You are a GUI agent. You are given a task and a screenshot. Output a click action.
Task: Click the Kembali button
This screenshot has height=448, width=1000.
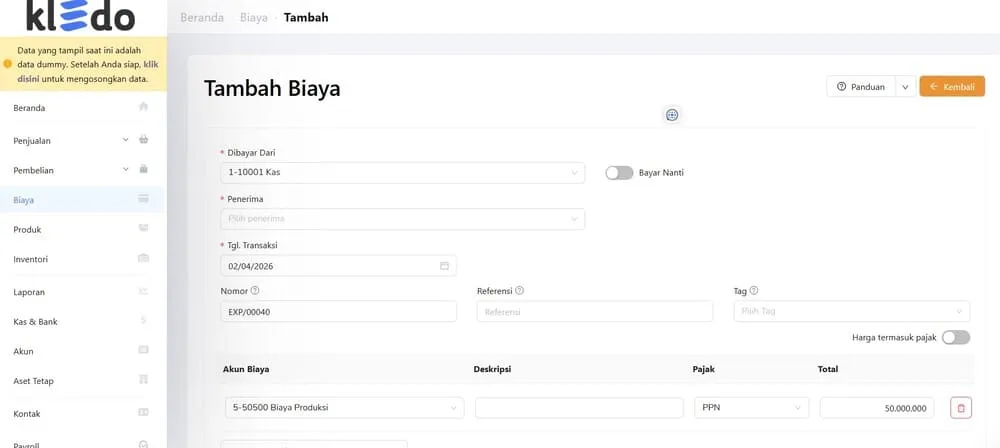click(x=952, y=87)
